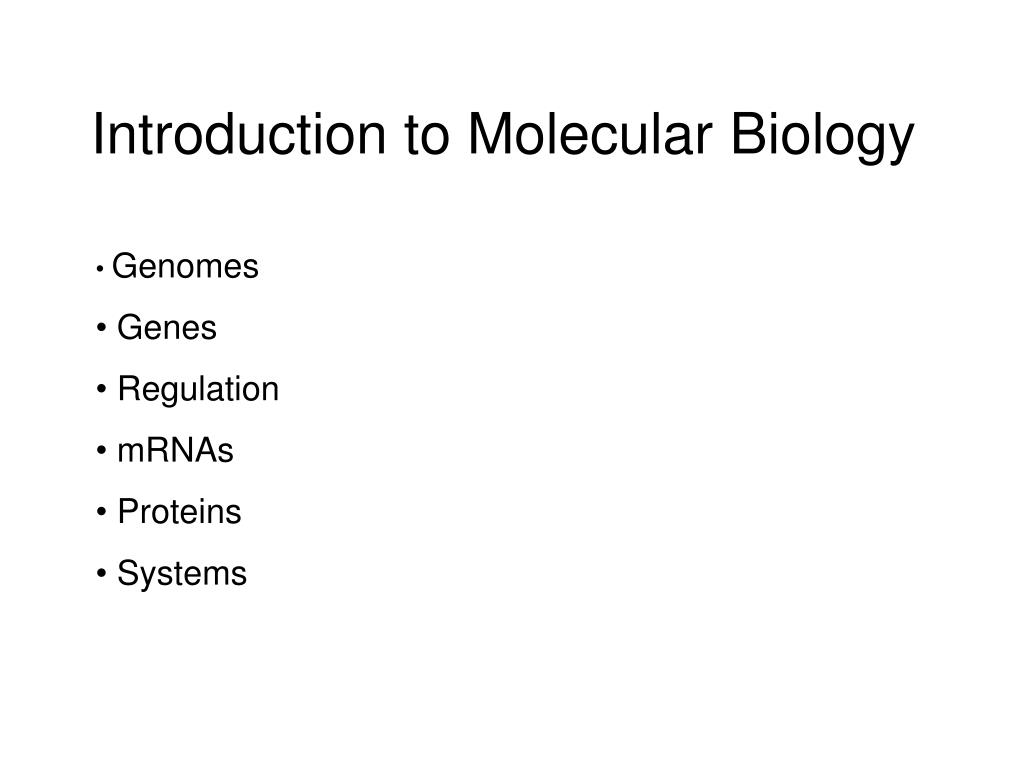Click the bullet dot before Genomes
The width and height of the screenshot is (1024, 768).
pos(99,268)
